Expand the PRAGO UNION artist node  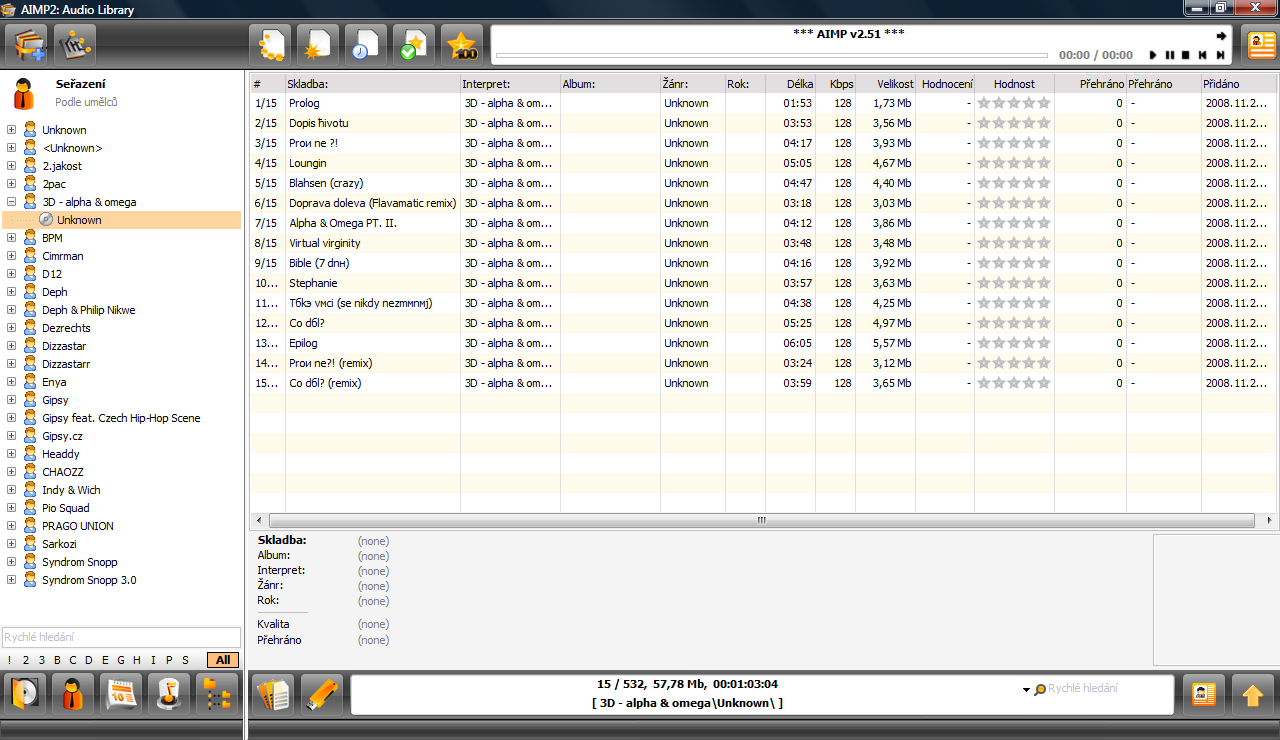(x=12, y=526)
